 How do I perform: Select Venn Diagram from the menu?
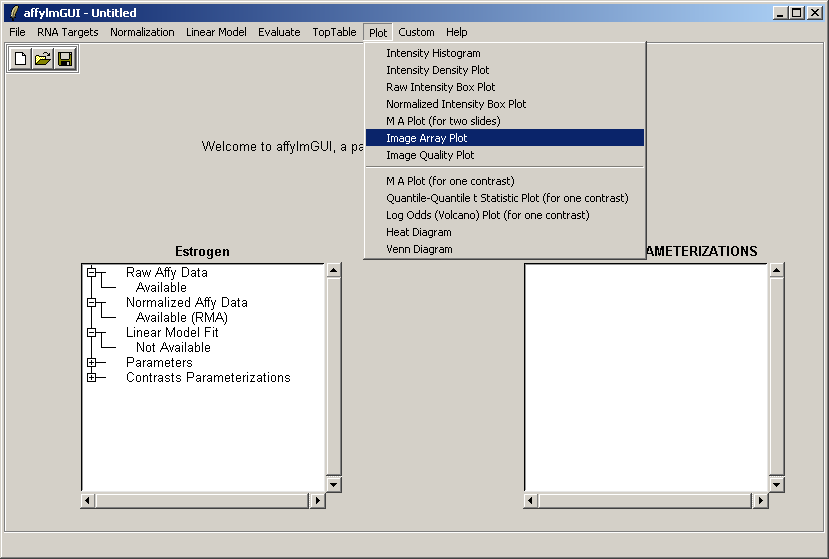[419, 249]
